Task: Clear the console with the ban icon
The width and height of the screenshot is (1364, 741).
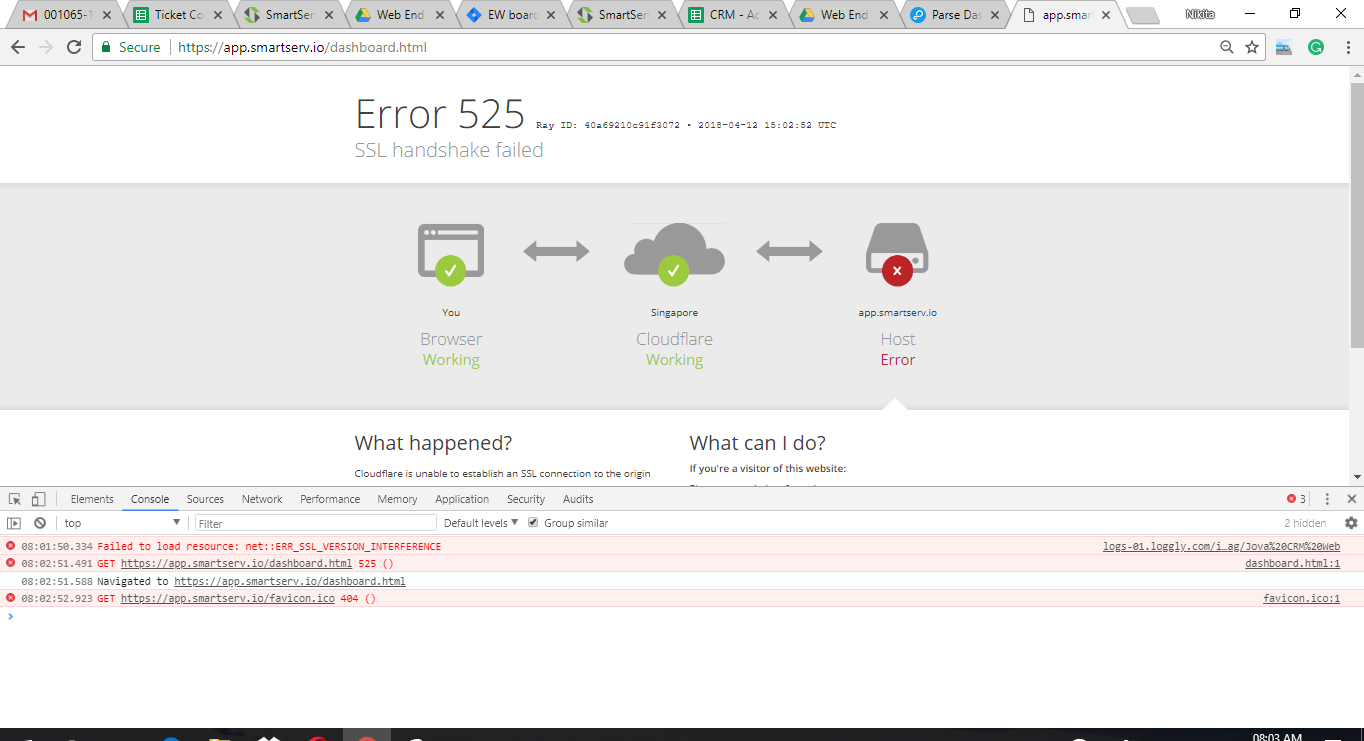Action: tap(40, 523)
